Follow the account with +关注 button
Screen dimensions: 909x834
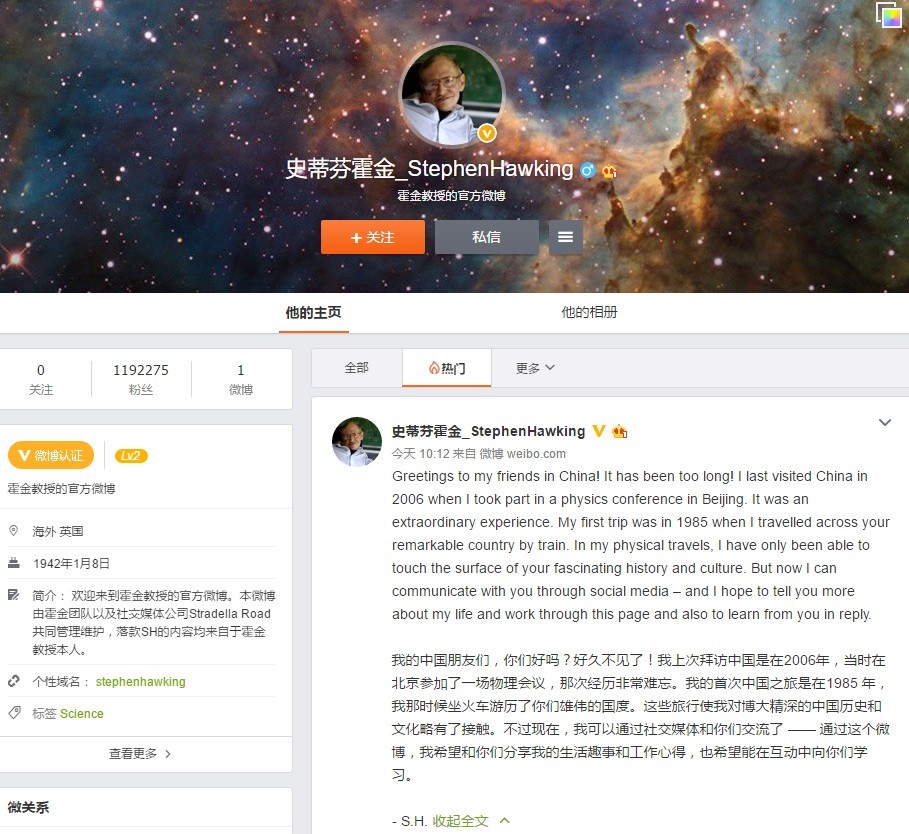click(373, 236)
